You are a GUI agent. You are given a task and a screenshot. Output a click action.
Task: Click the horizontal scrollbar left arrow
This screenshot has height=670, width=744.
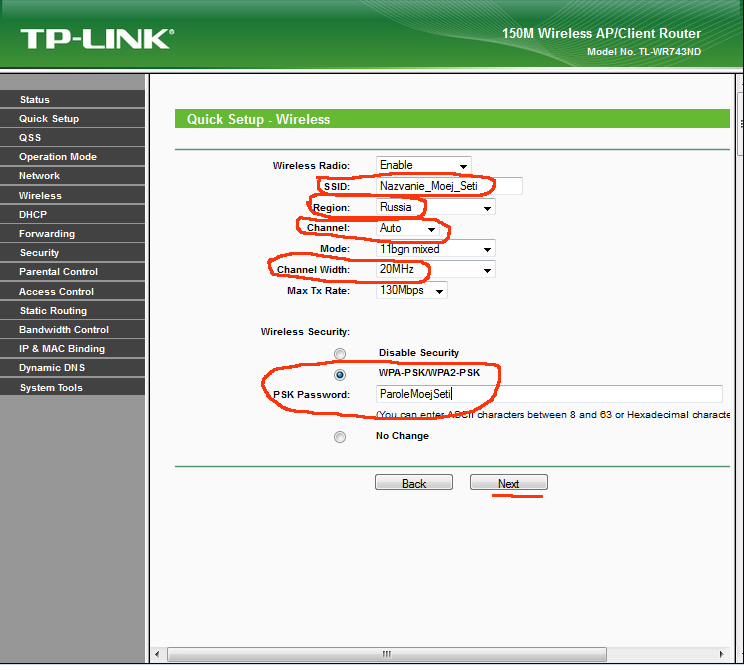(x=157, y=654)
